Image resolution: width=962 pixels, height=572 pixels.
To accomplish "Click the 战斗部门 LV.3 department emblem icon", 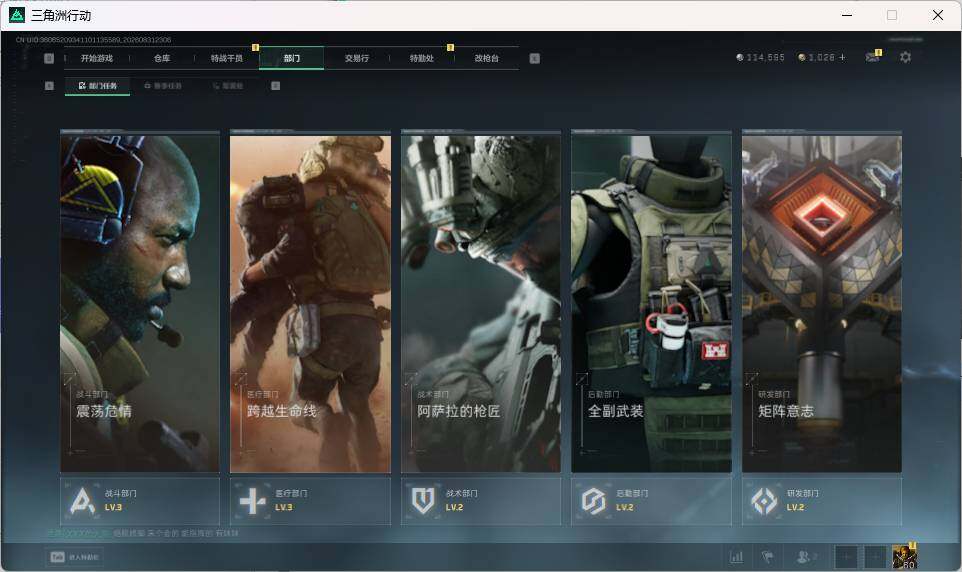I will coord(82,501).
